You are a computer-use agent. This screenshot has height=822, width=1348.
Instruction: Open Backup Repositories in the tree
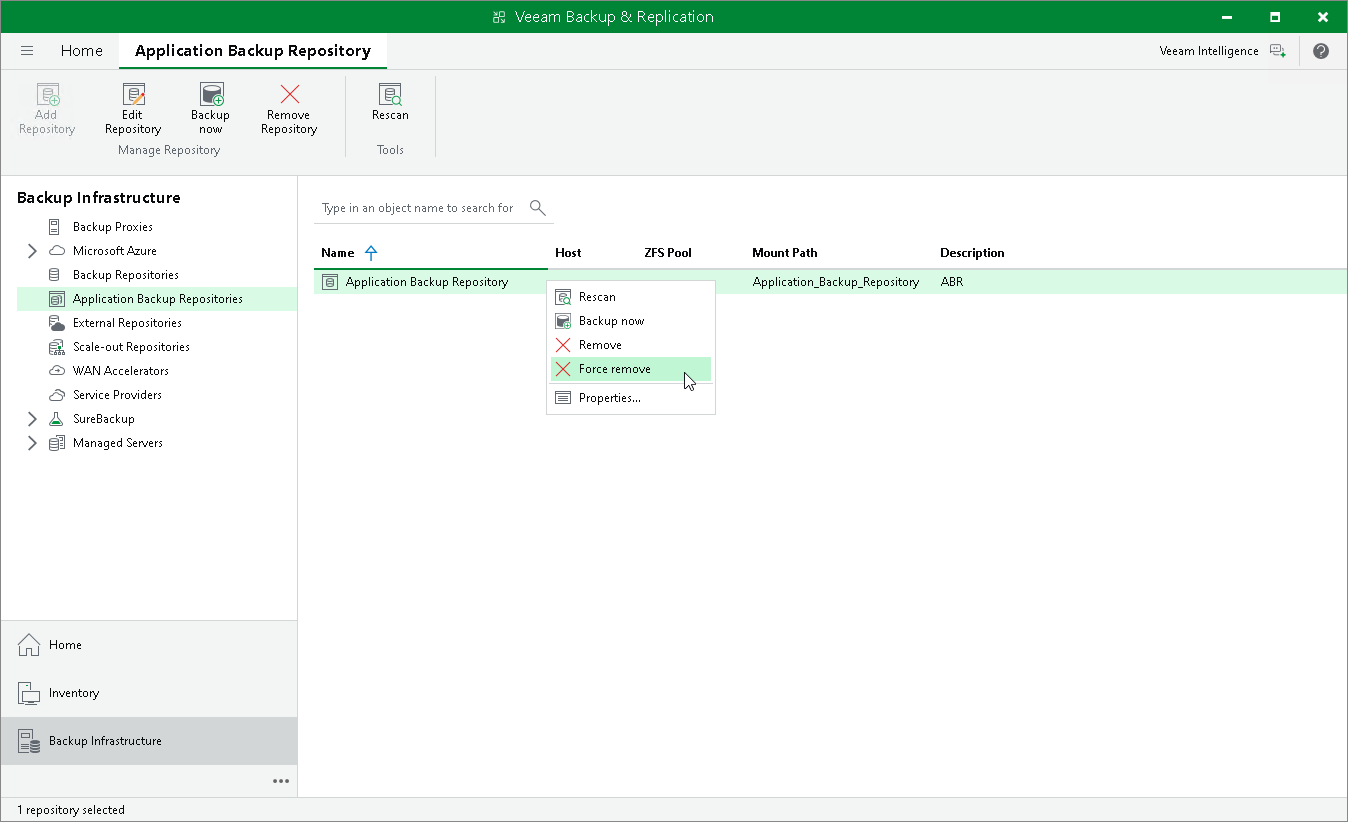pos(126,275)
